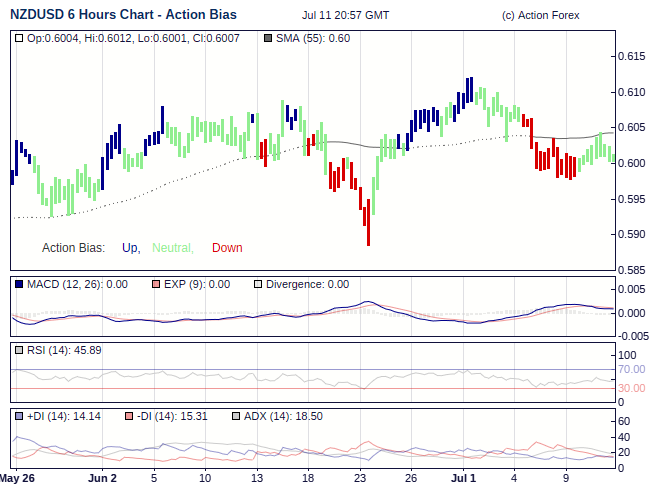Click the 'Jul 1' date axis label
650x489 pixels.
click(463, 478)
